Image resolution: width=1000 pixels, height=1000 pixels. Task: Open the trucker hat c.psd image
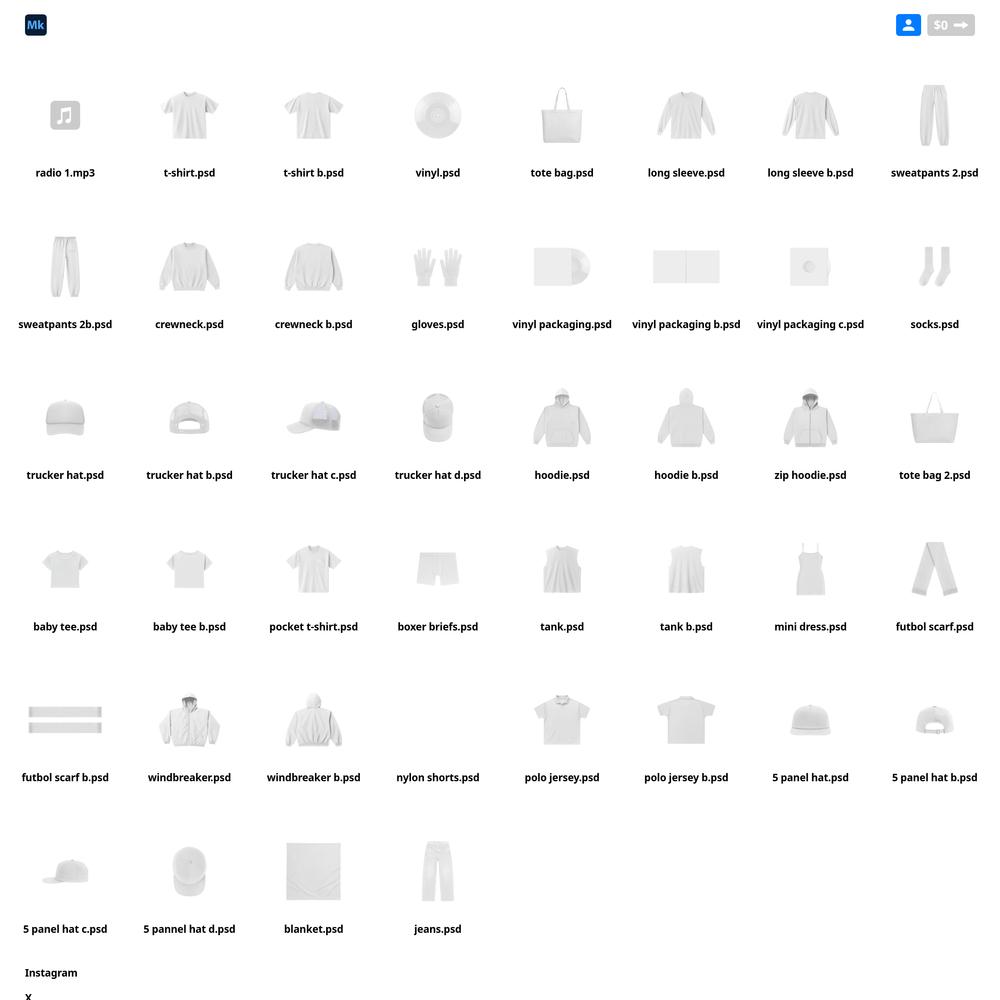313,418
